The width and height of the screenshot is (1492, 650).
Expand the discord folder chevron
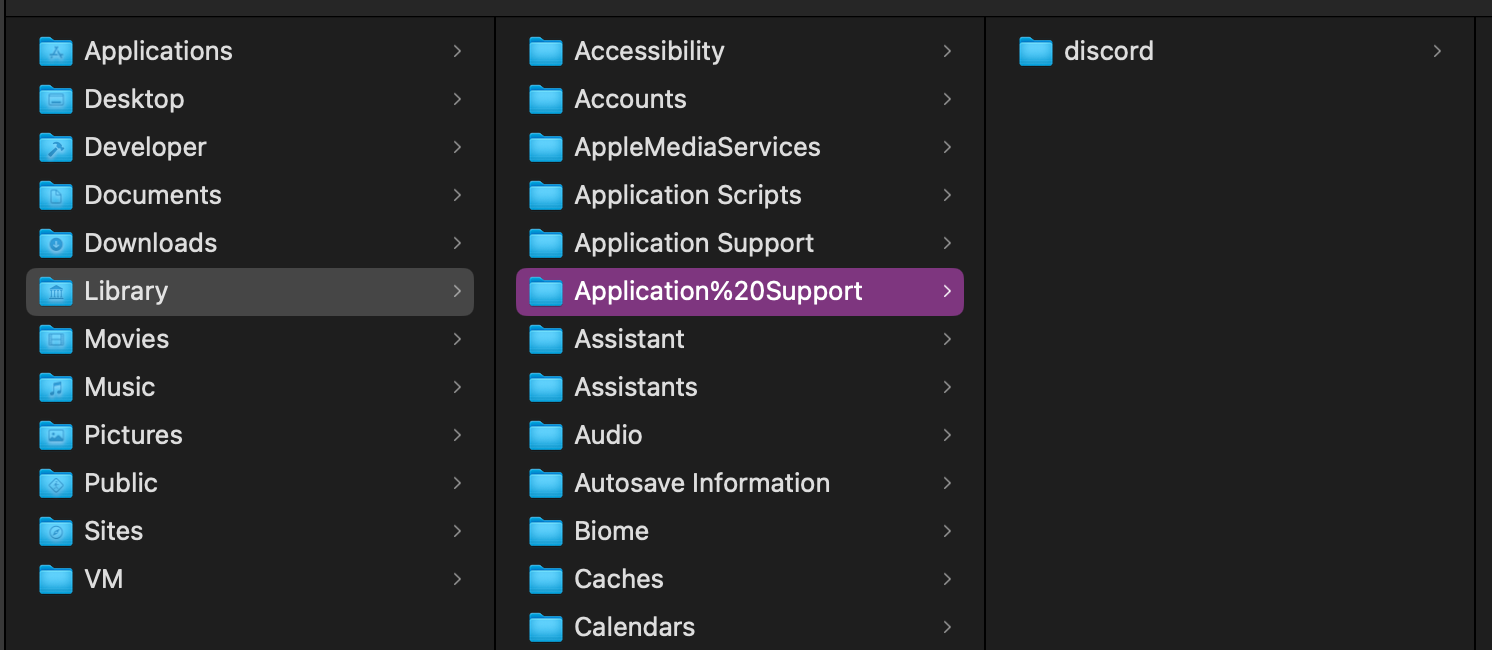(x=1437, y=51)
